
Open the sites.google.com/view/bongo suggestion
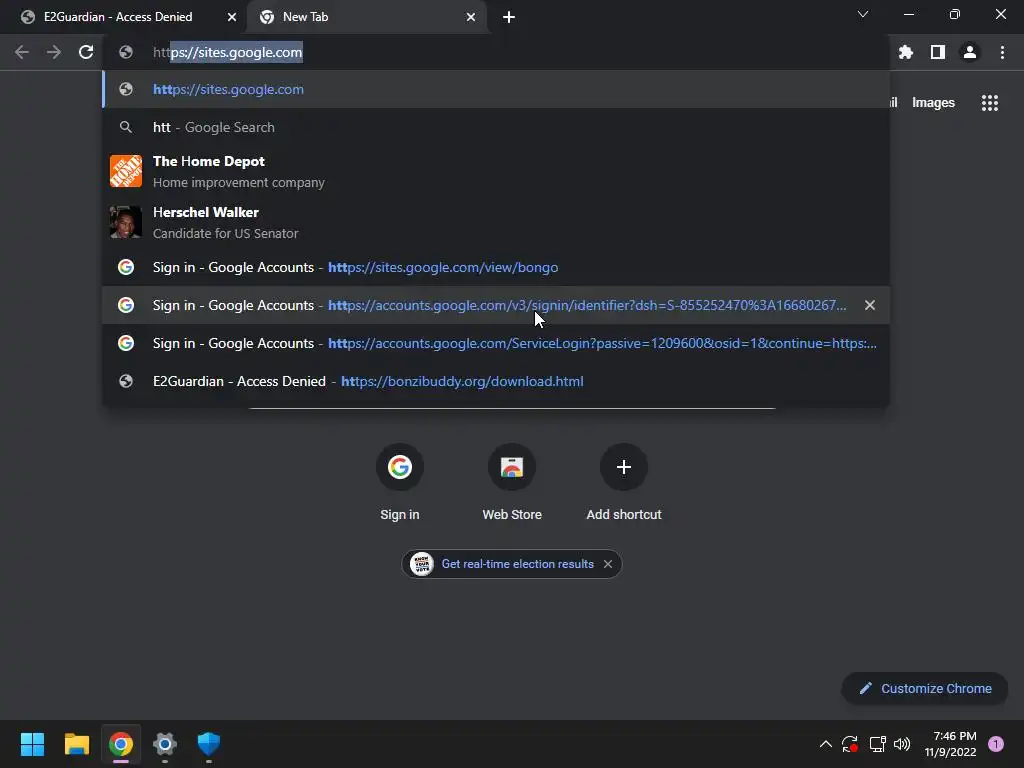496,267
